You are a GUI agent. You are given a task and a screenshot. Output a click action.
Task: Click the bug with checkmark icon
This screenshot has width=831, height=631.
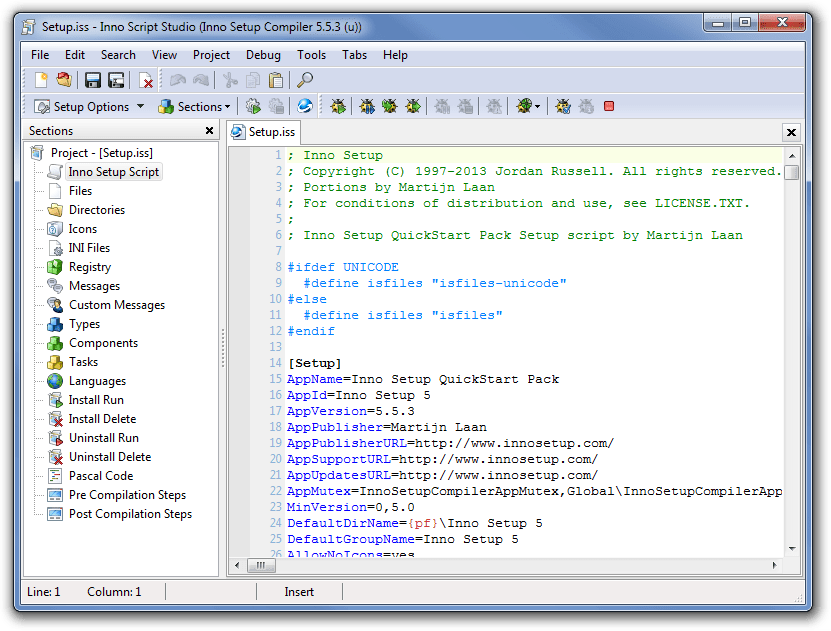click(563, 106)
